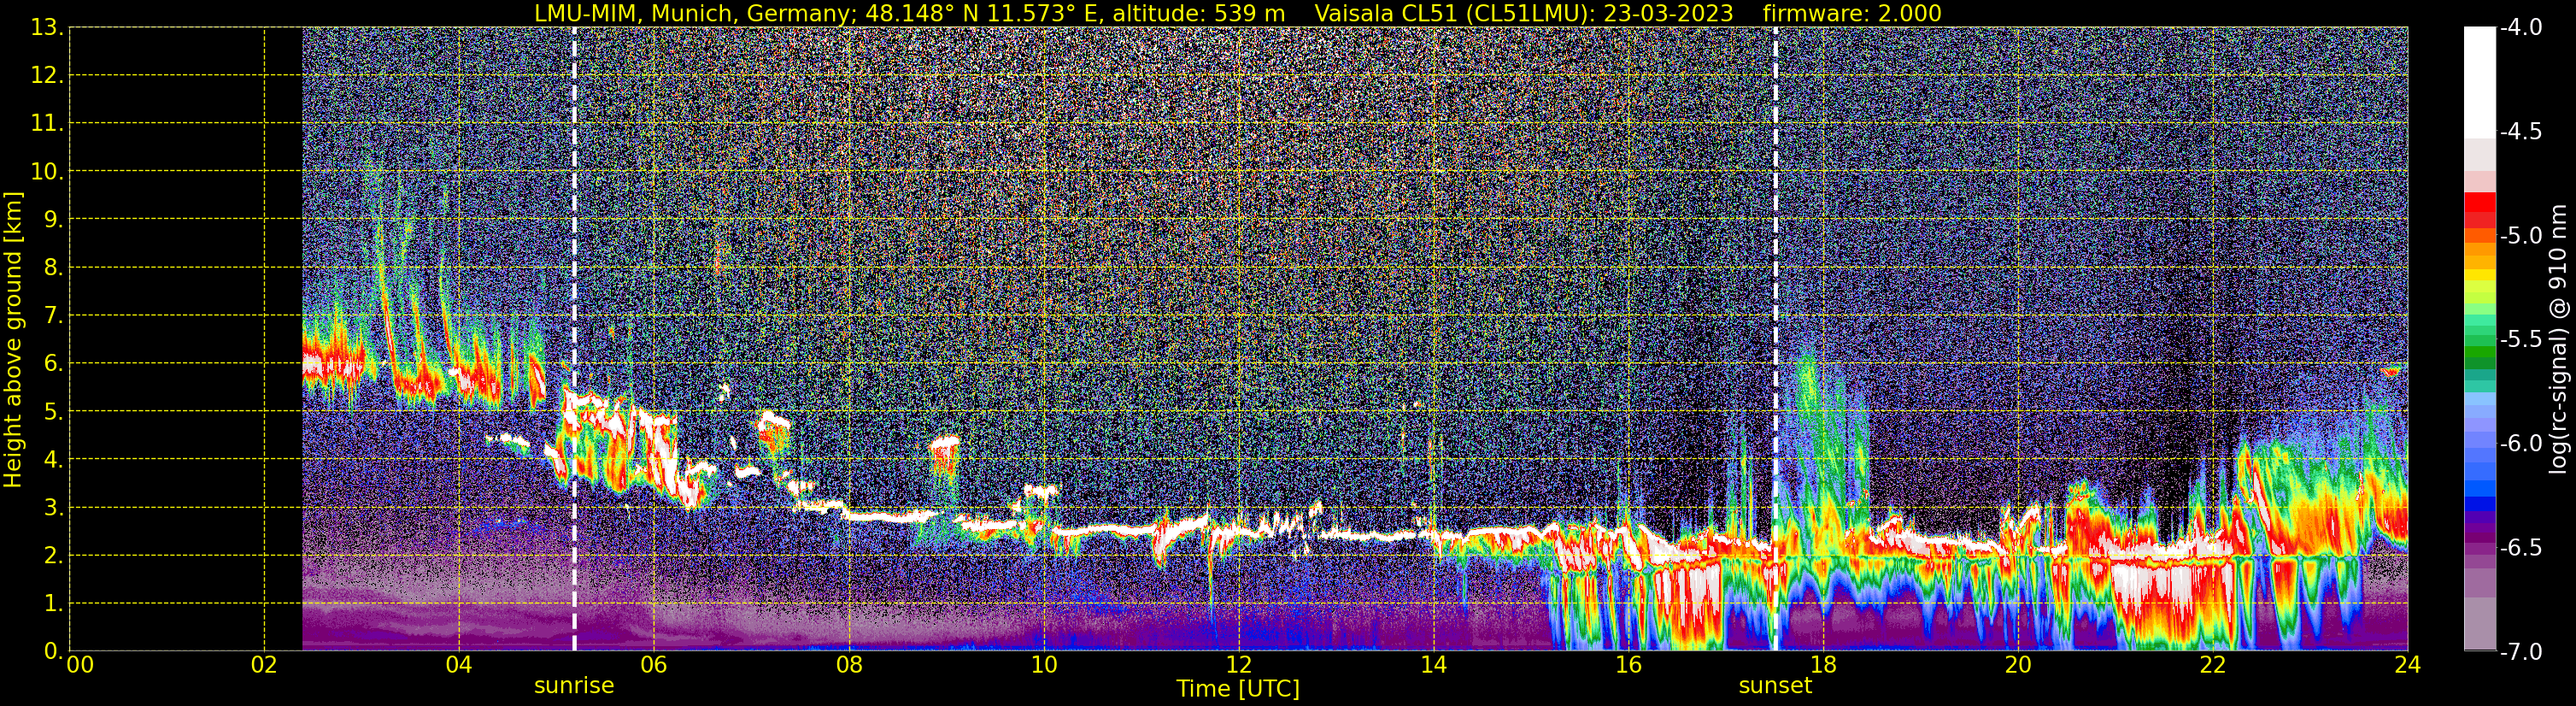Click the 5. label on the height axis
Screen dimensions: 2576x706
point(53,412)
